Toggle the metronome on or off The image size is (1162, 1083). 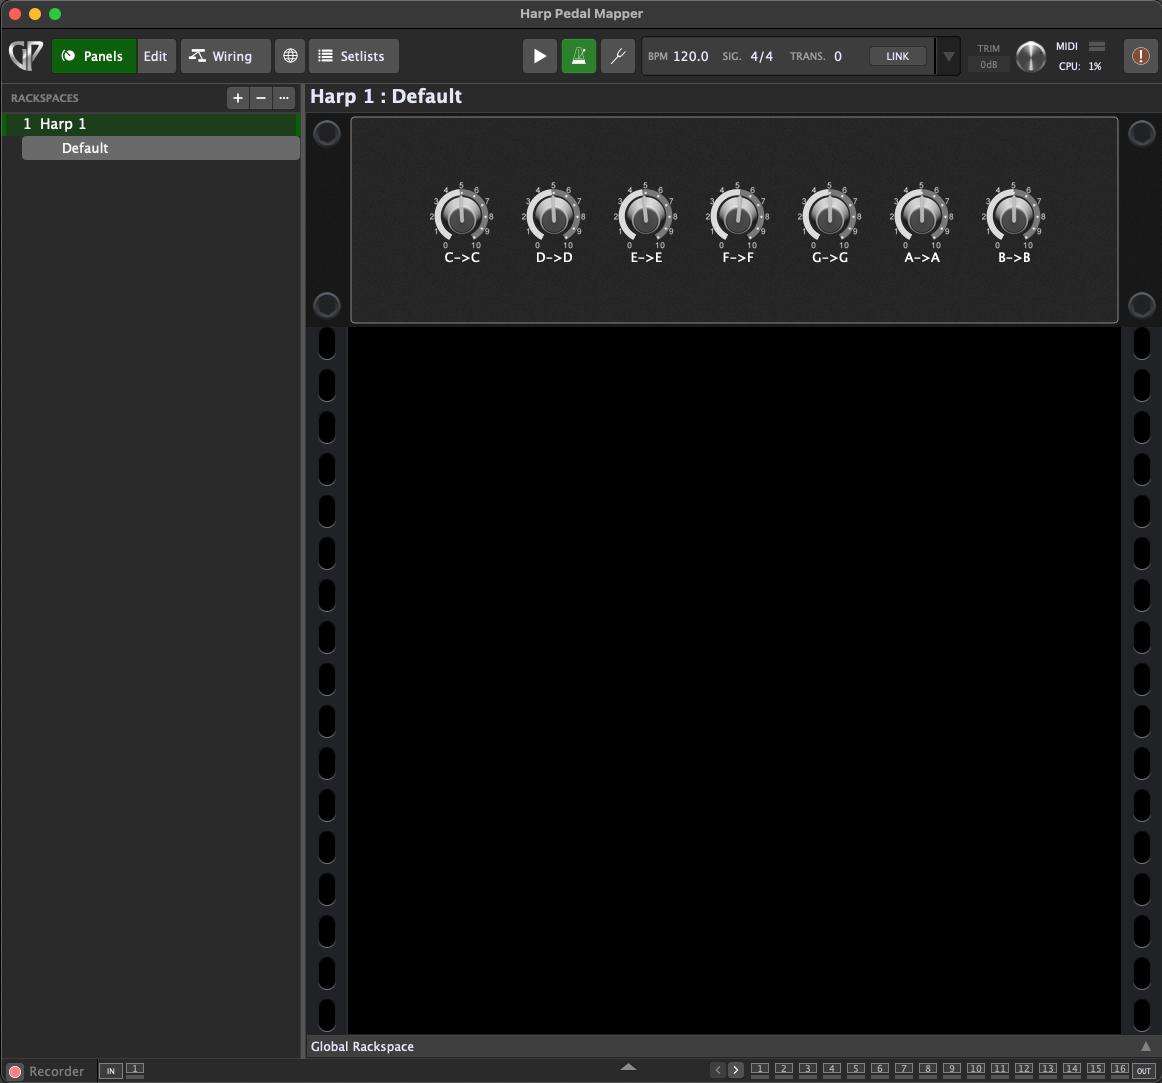579,56
